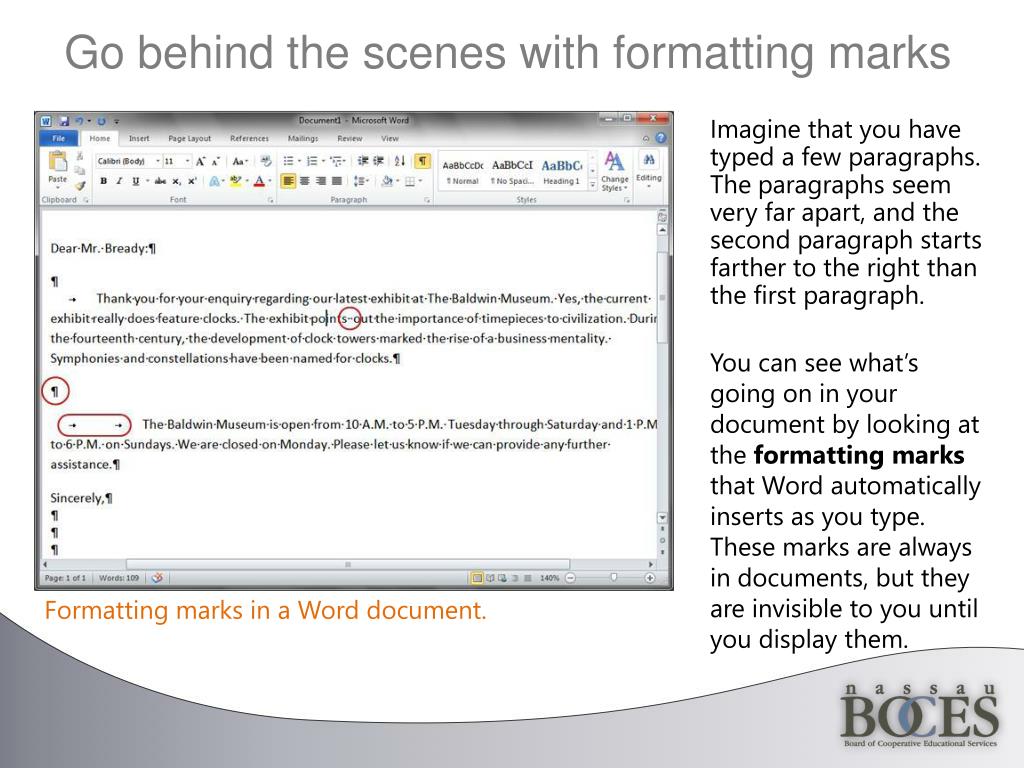
Task: Click the Paste clipboard icon
Action: coord(57,161)
